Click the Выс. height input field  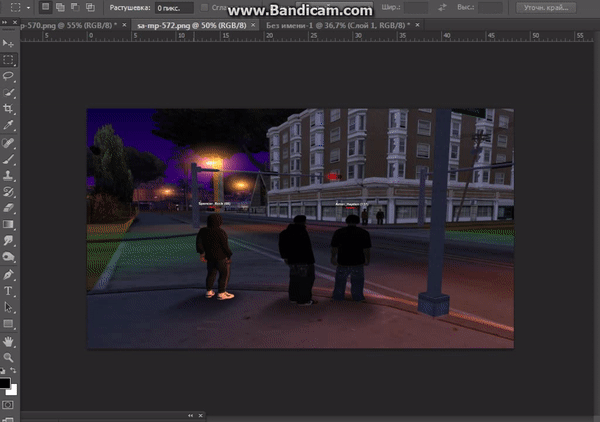click(x=491, y=7)
